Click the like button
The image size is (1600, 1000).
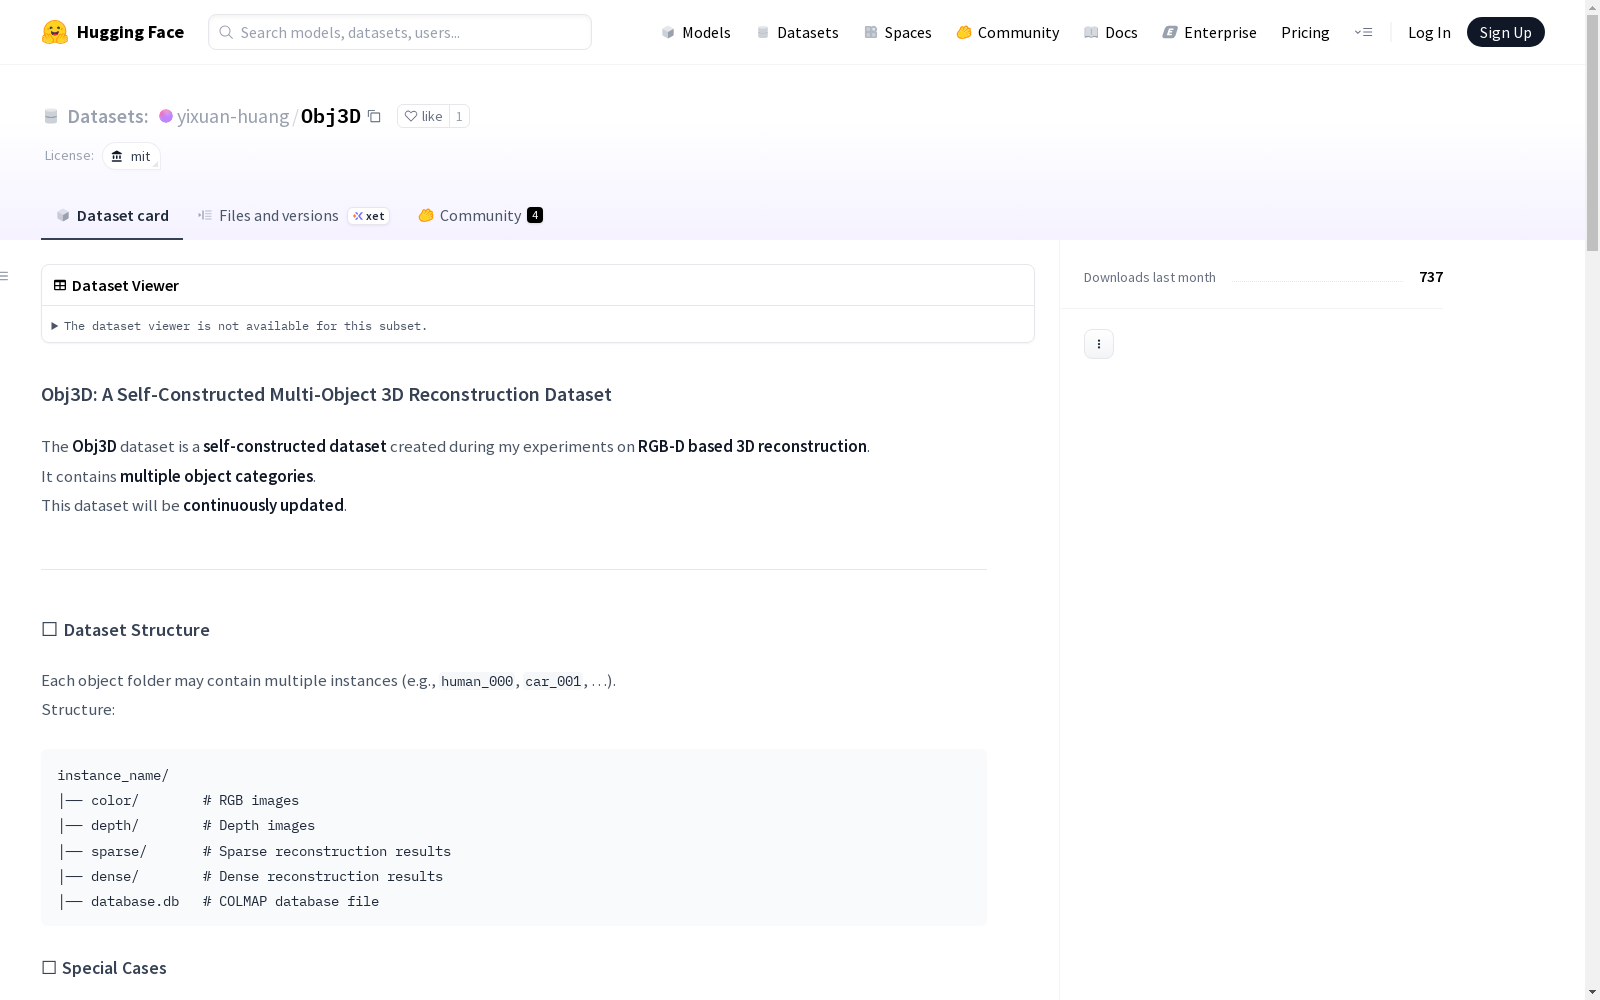click(x=423, y=116)
